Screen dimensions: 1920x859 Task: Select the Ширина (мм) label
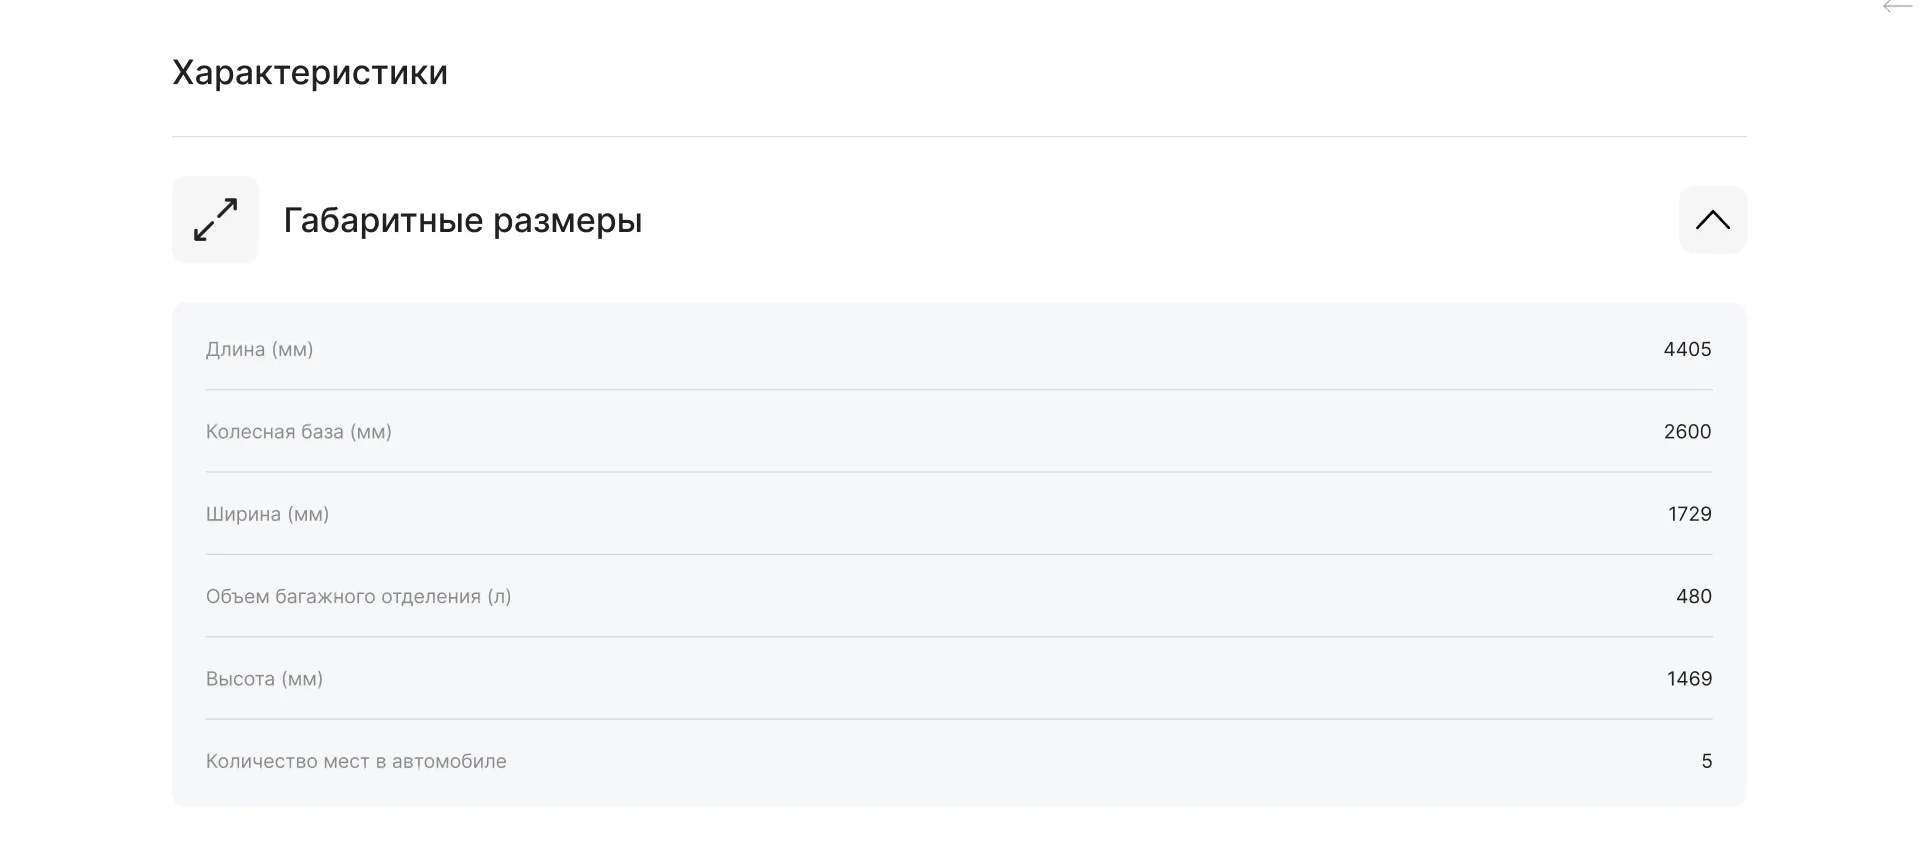267,514
